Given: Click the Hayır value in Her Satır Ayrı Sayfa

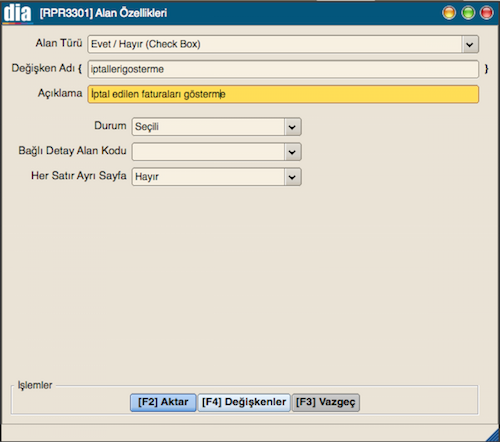Looking at the screenshot, I should [147, 177].
